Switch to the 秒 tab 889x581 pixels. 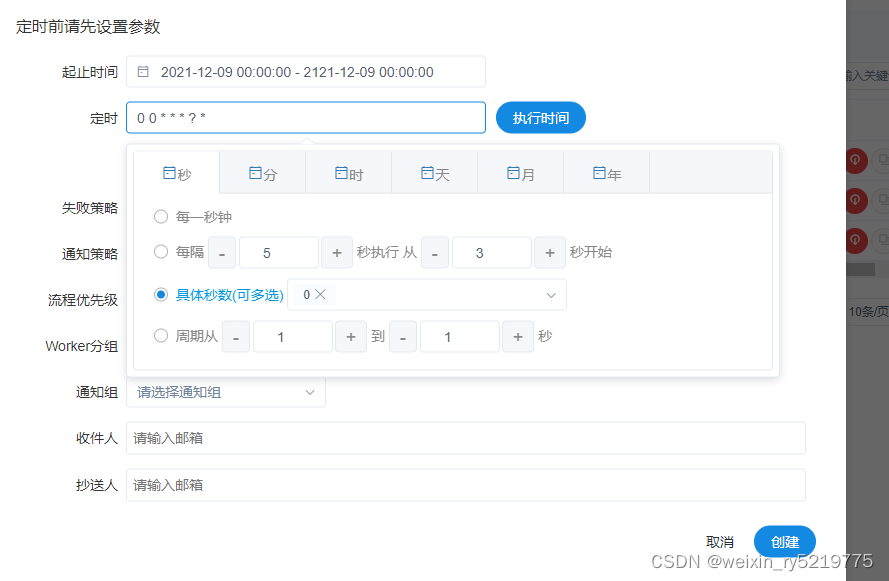177,173
